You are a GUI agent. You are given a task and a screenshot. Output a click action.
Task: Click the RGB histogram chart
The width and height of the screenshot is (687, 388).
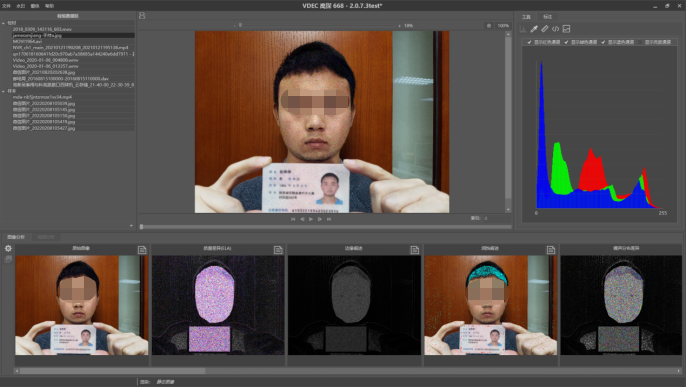coord(599,135)
